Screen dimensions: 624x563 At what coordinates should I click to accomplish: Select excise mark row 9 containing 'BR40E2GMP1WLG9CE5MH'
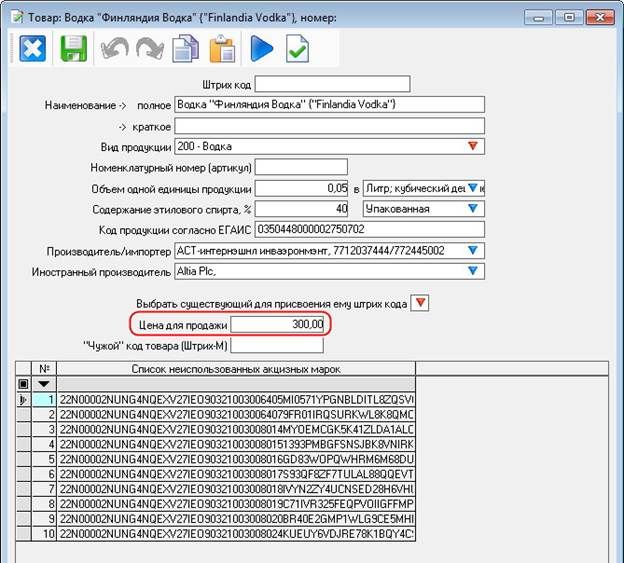click(236, 518)
